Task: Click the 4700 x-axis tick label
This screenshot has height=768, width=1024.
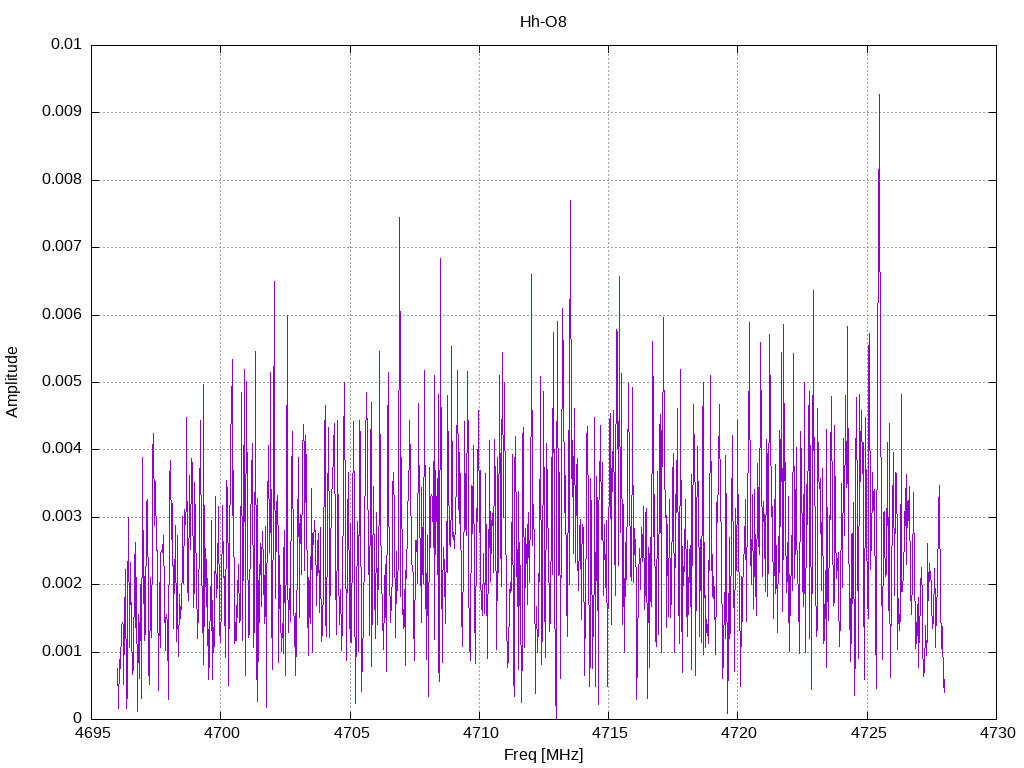Action: click(221, 733)
